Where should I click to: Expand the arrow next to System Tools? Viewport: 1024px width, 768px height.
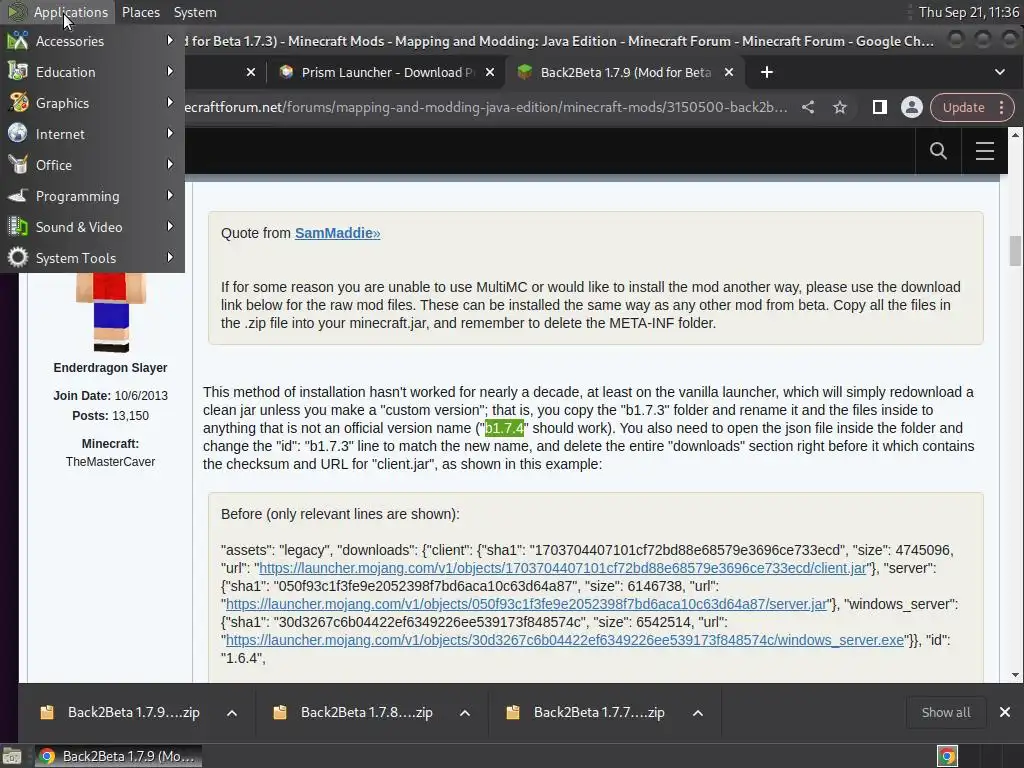pos(170,257)
